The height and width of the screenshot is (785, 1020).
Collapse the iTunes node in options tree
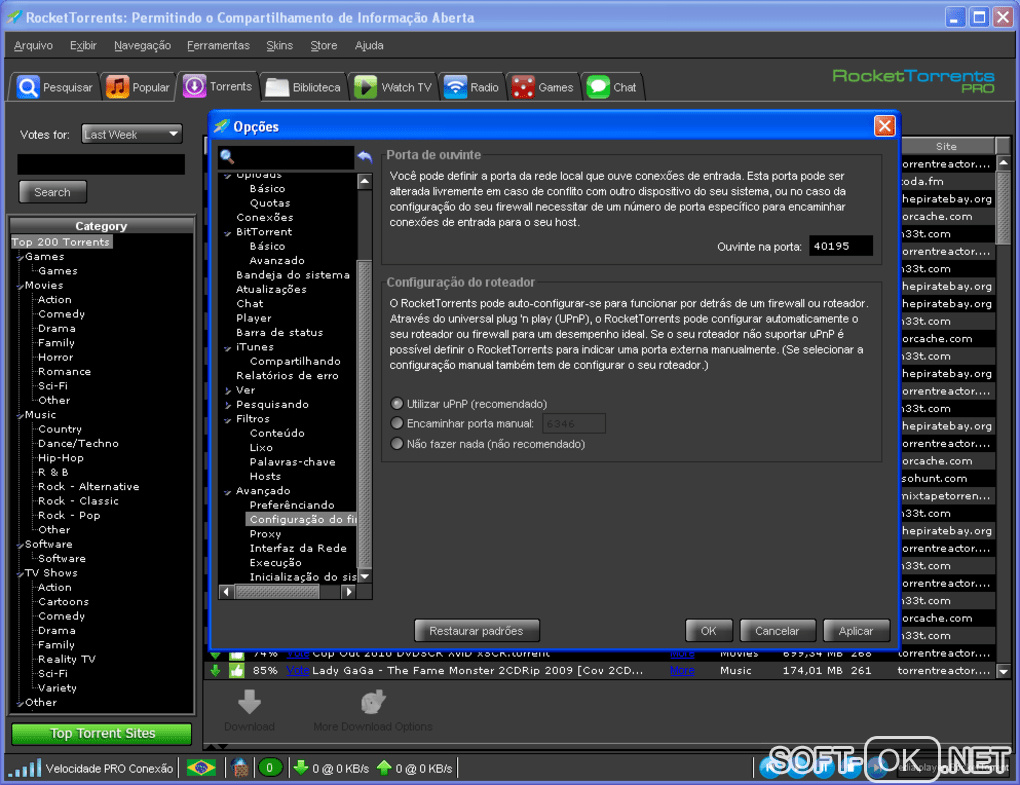tap(228, 348)
